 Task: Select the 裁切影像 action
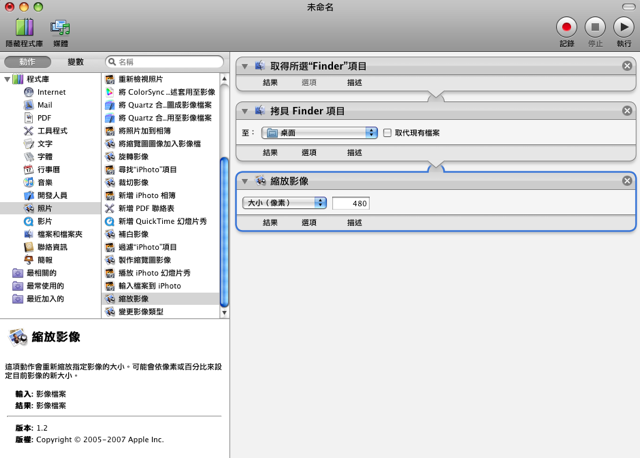[x=160, y=182]
